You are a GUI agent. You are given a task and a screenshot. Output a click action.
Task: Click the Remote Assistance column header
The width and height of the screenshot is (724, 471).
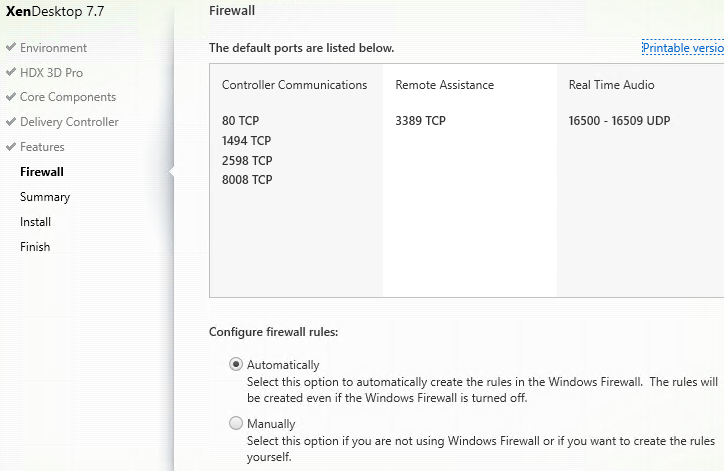pos(444,85)
